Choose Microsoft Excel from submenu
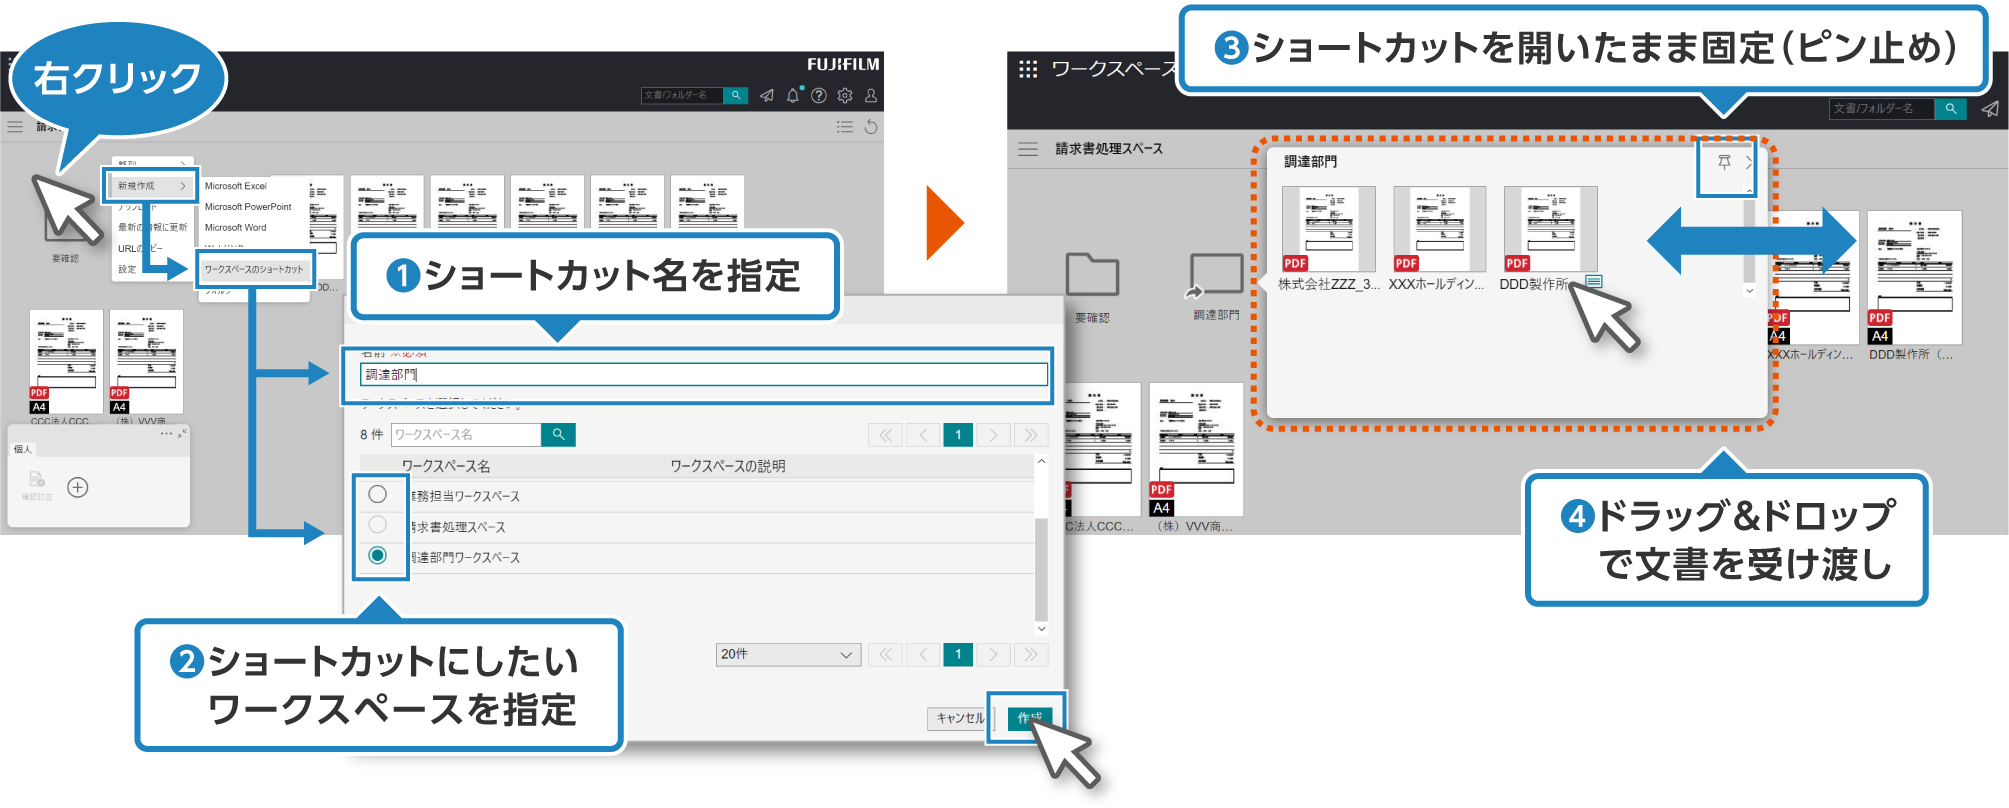 (x=236, y=186)
